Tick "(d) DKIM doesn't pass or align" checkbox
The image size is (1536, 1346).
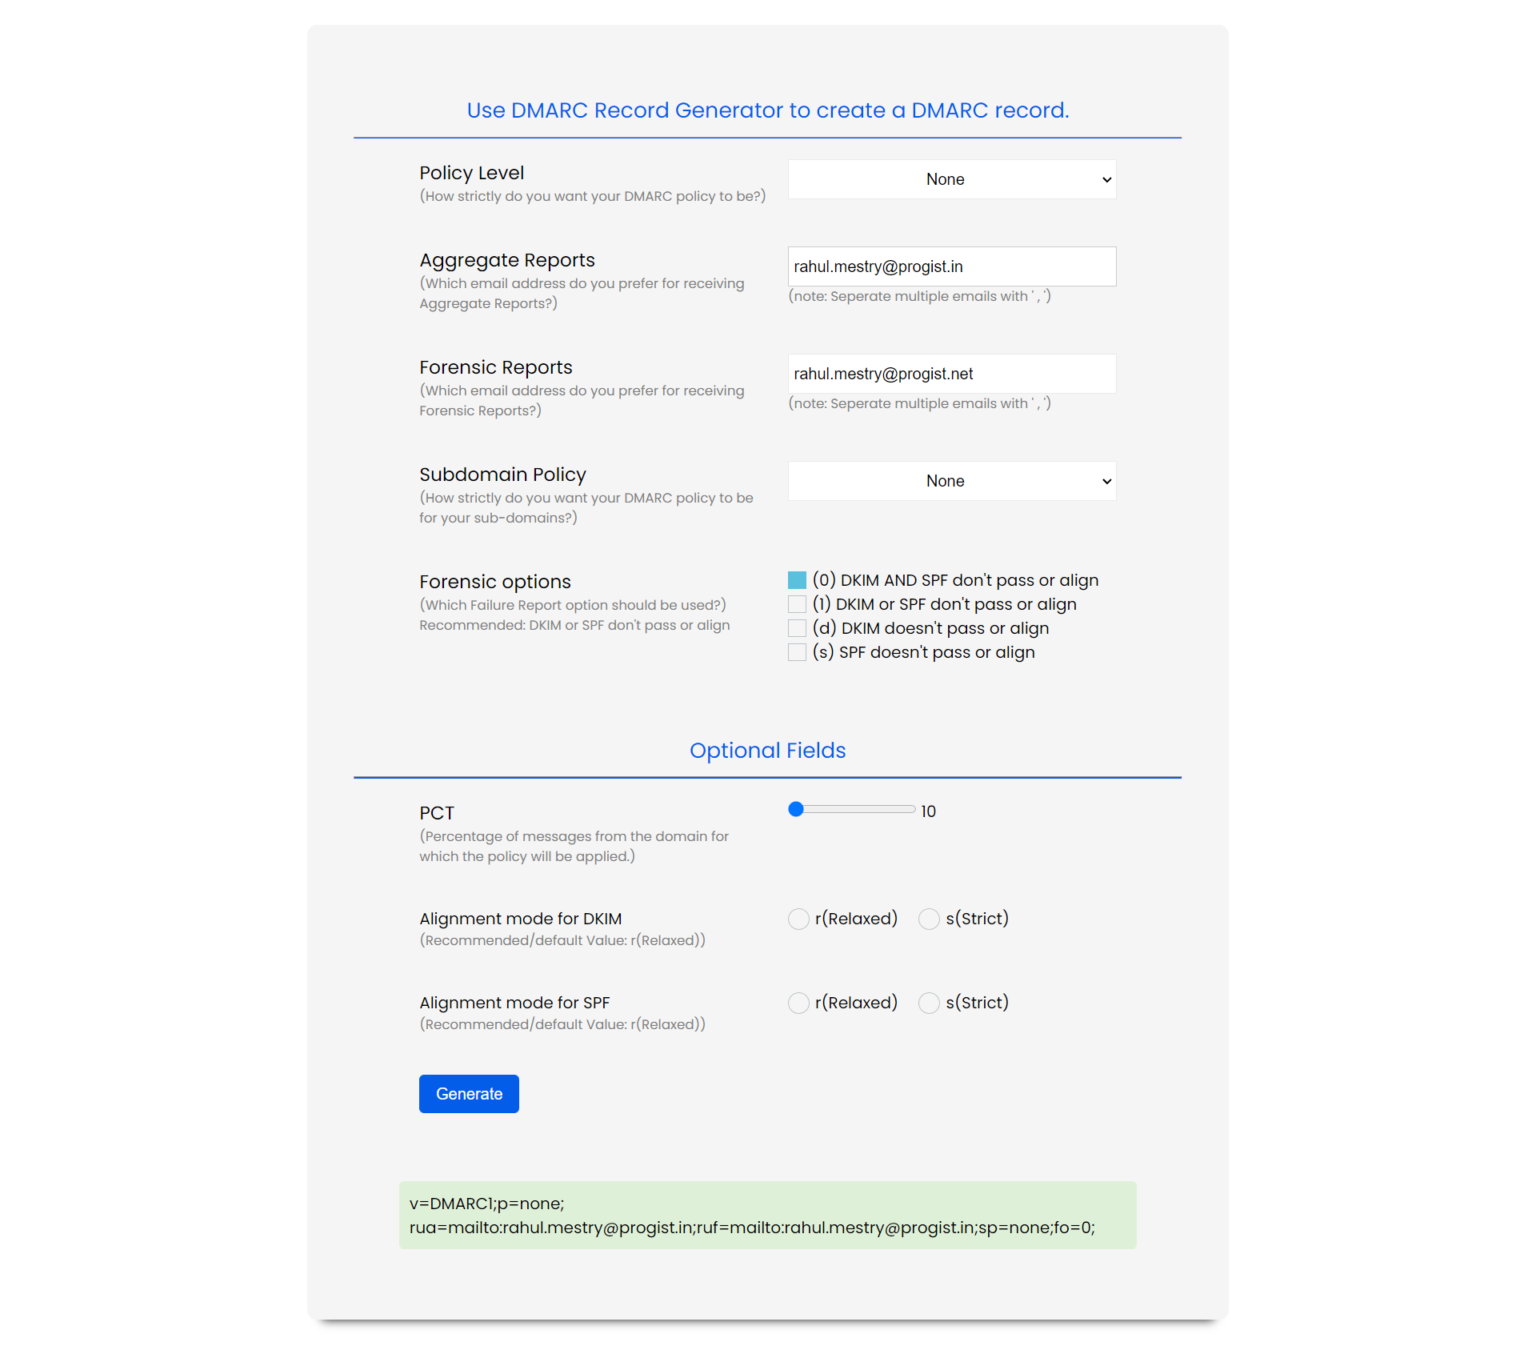[797, 628]
